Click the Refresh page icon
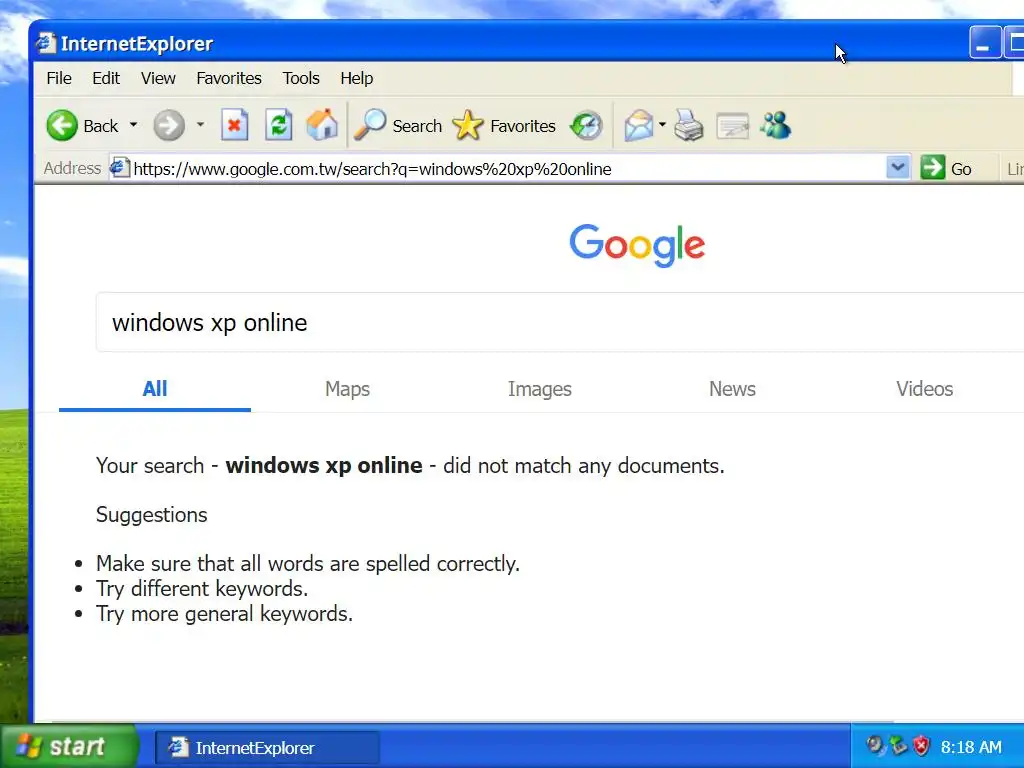1024x768 pixels. pos(279,125)
